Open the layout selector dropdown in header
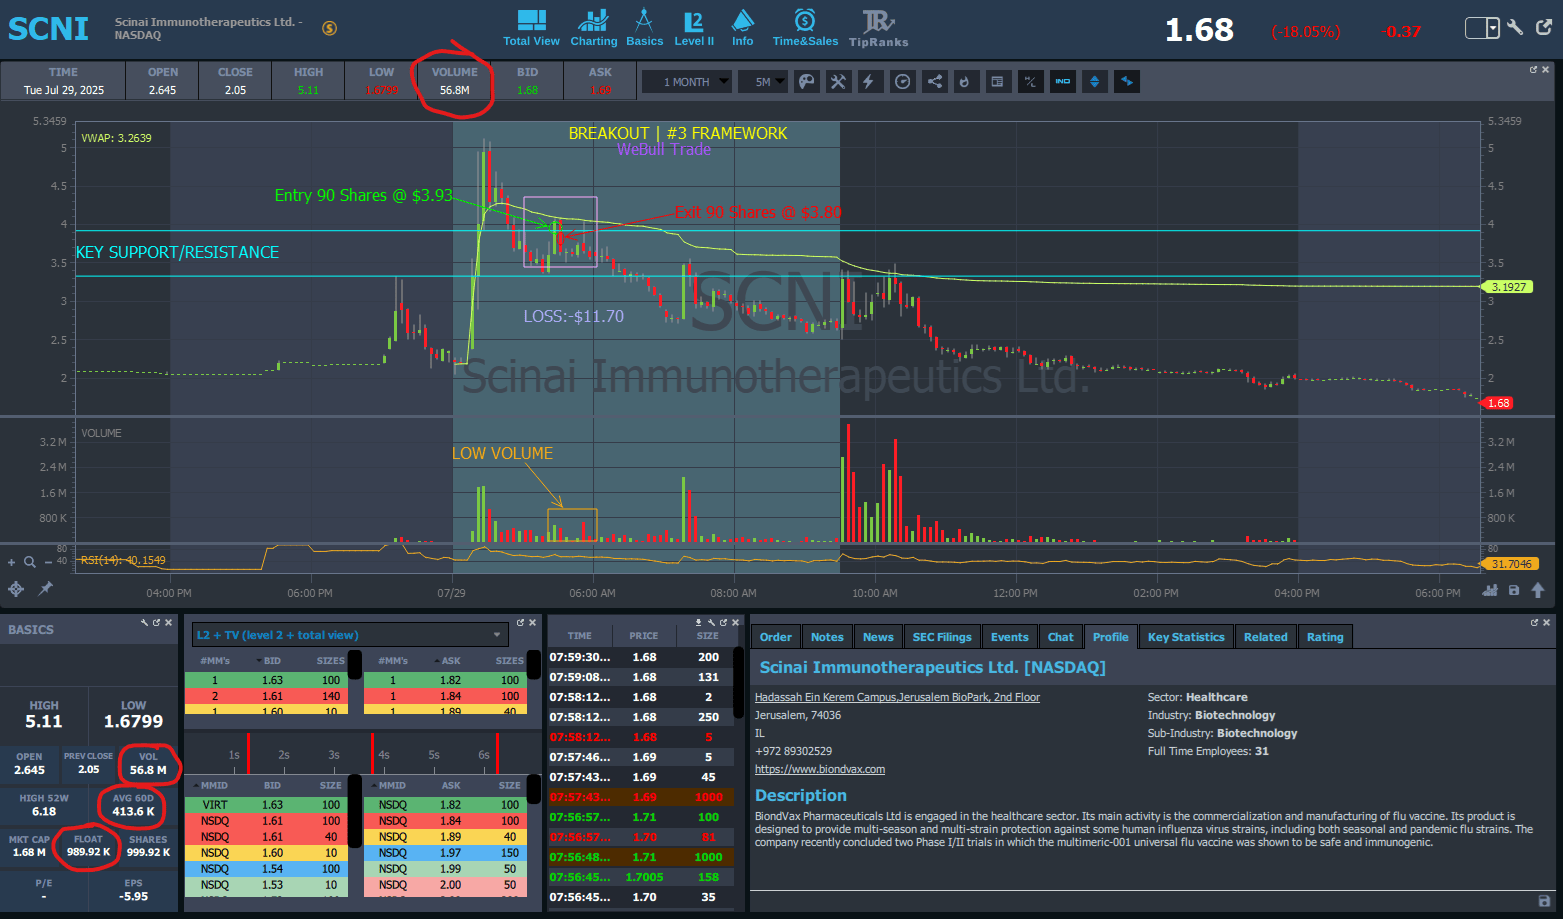The height and width of the screenshot is (919, 1563). (x=1482, y=28)
